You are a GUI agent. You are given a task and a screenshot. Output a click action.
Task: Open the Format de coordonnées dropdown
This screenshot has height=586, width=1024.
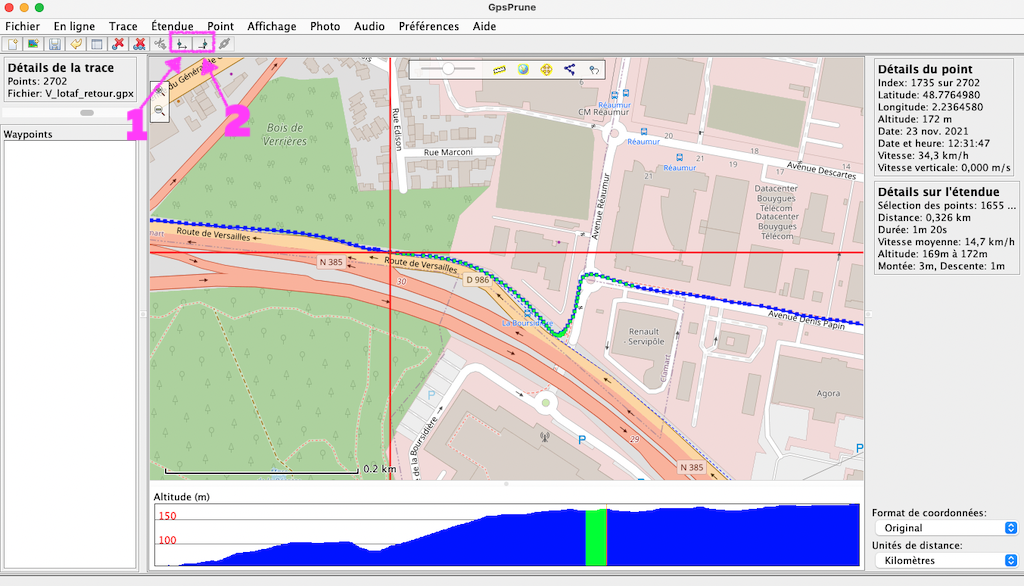(x=945, y=527)
